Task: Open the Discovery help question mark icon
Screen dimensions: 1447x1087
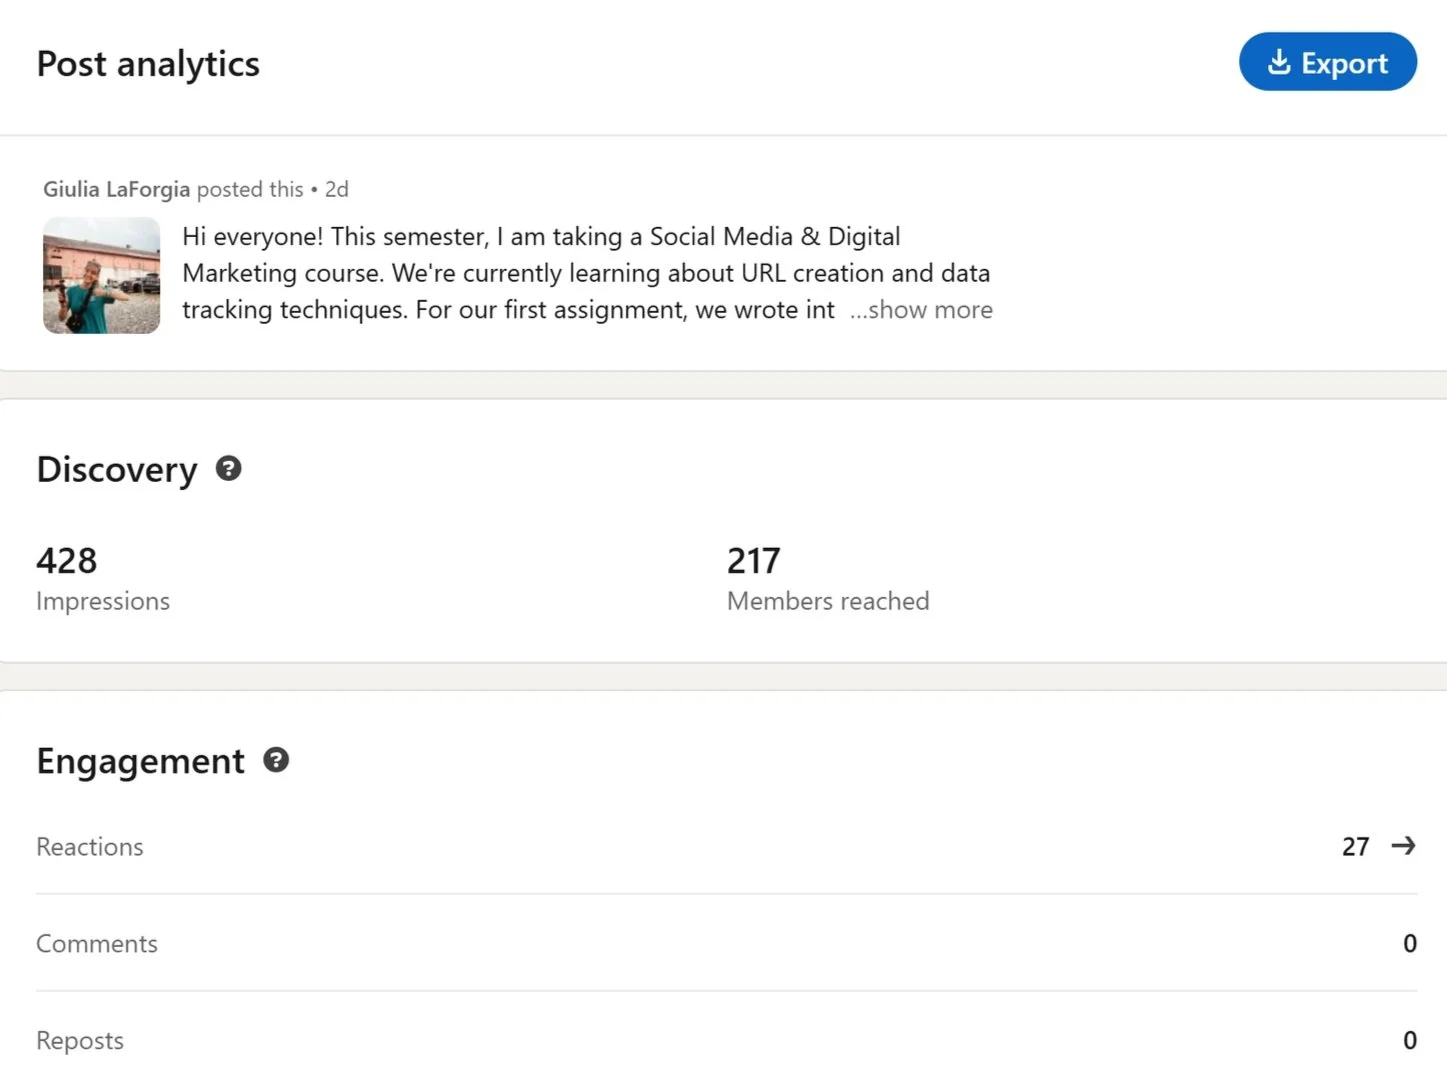Action: pos(229,468)
